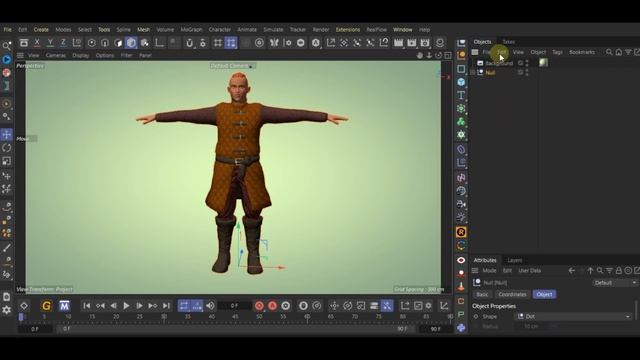Select the Move tool in left sidebar
Image resolution: width=640 pixels, height=360 pixels.
coord(7,134)
